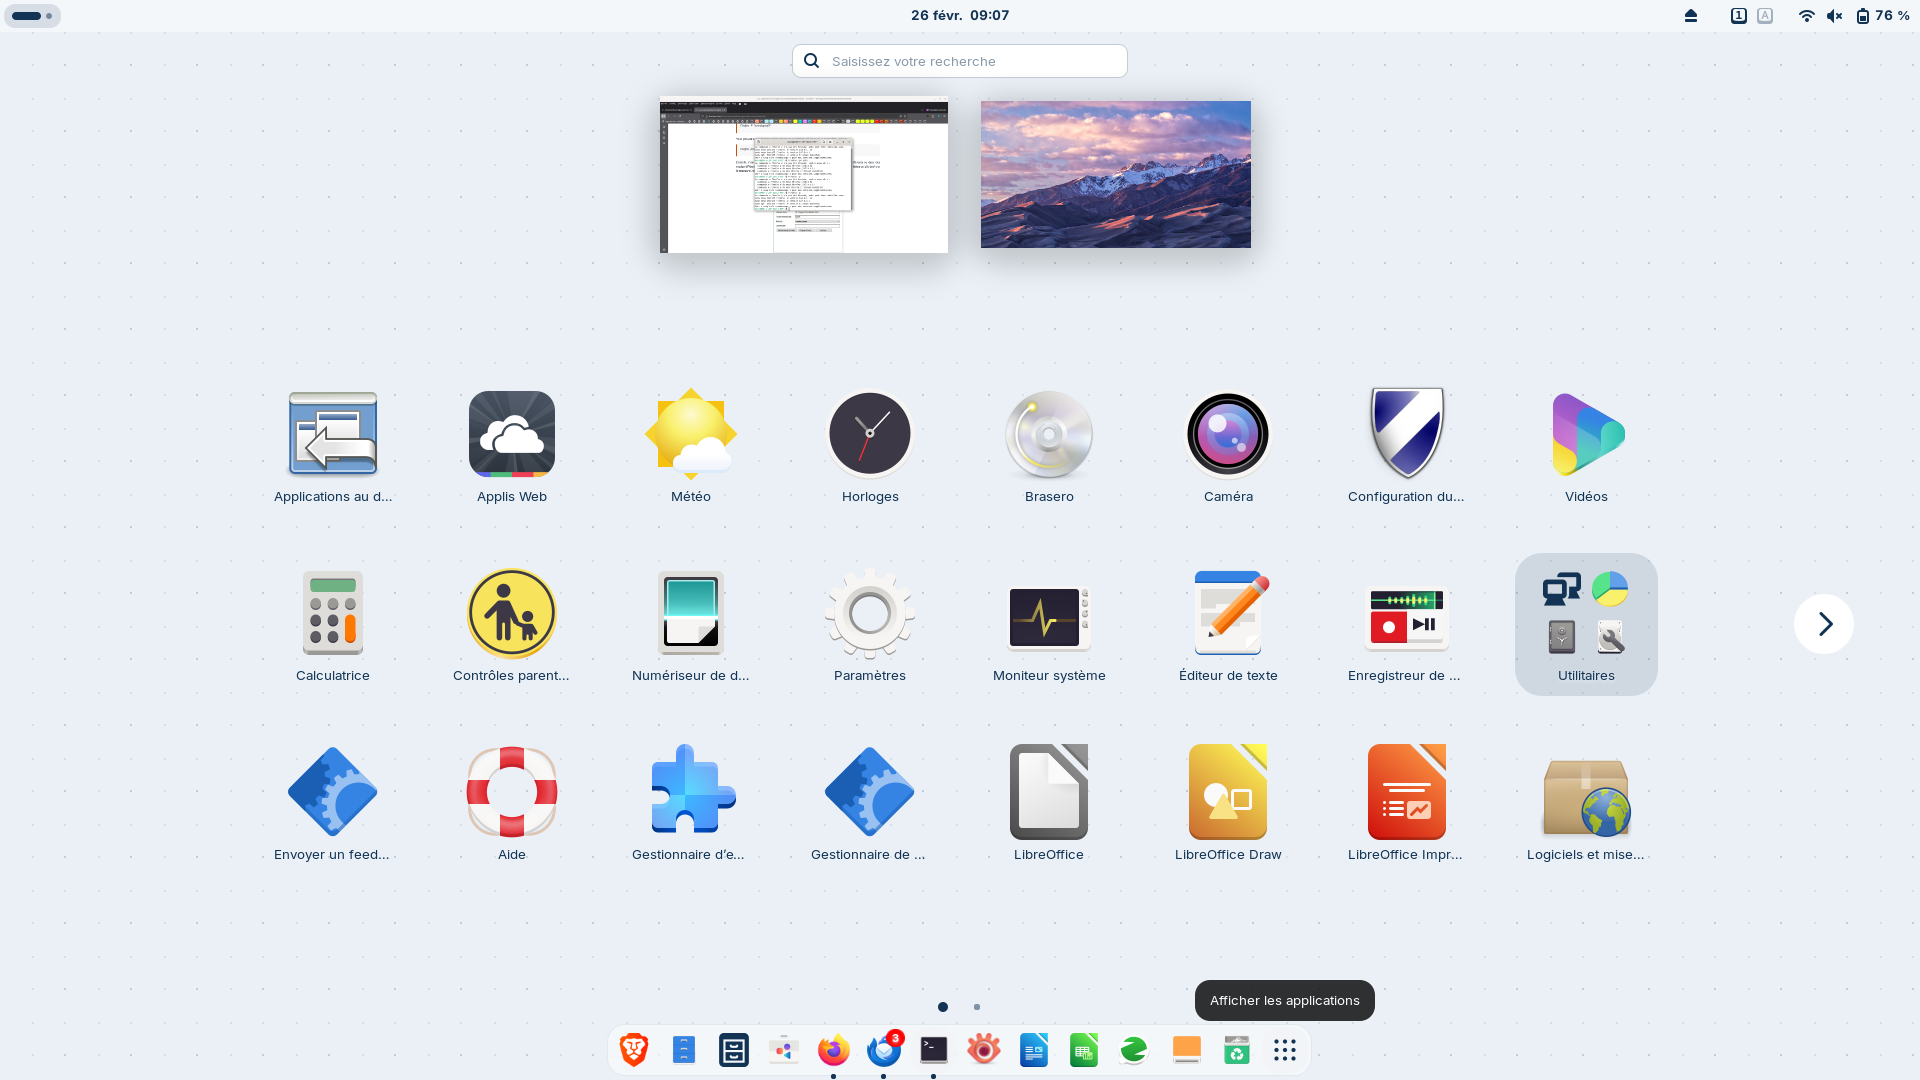Click the 'Saisissez votre recherche' search field
This screenshot has height=1080, width=1920.
coord(960,61)
